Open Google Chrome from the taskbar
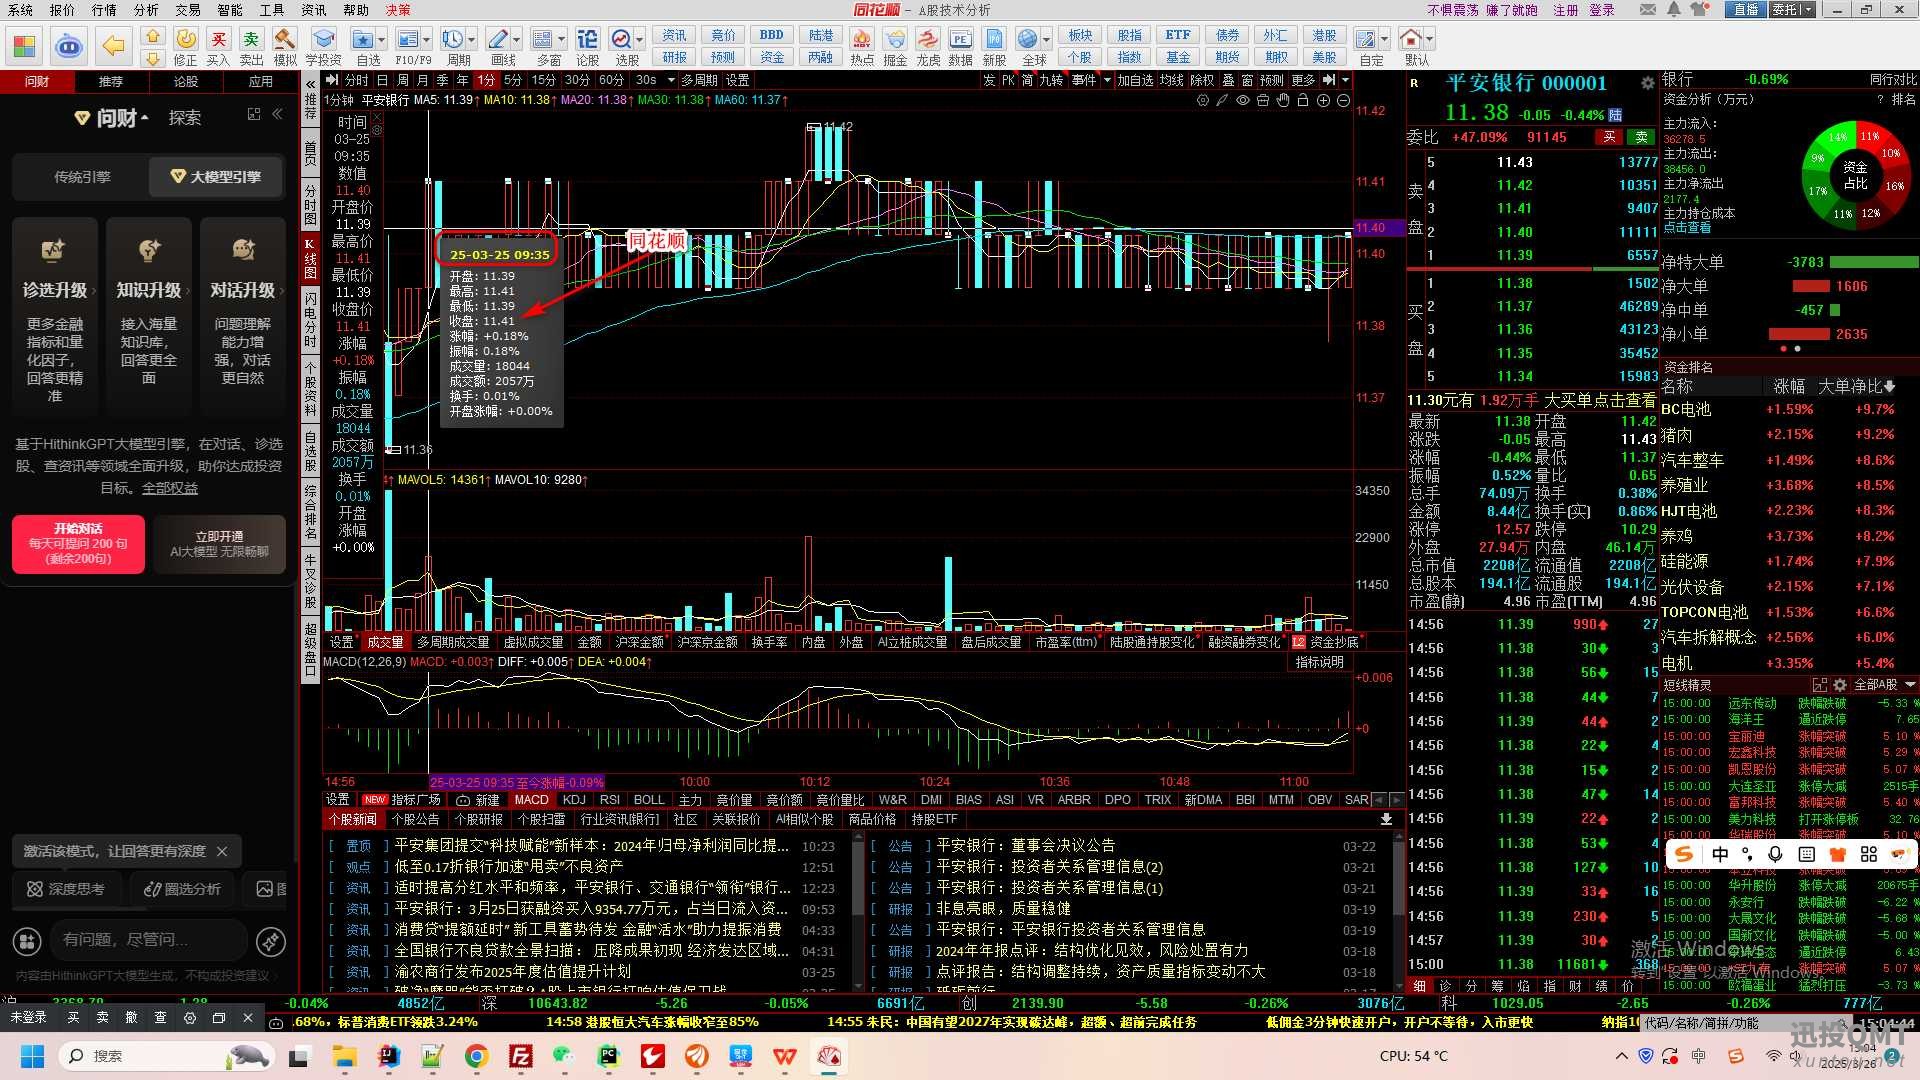This screenshot has width=1920, height=1080. (x=476, y=1056)
